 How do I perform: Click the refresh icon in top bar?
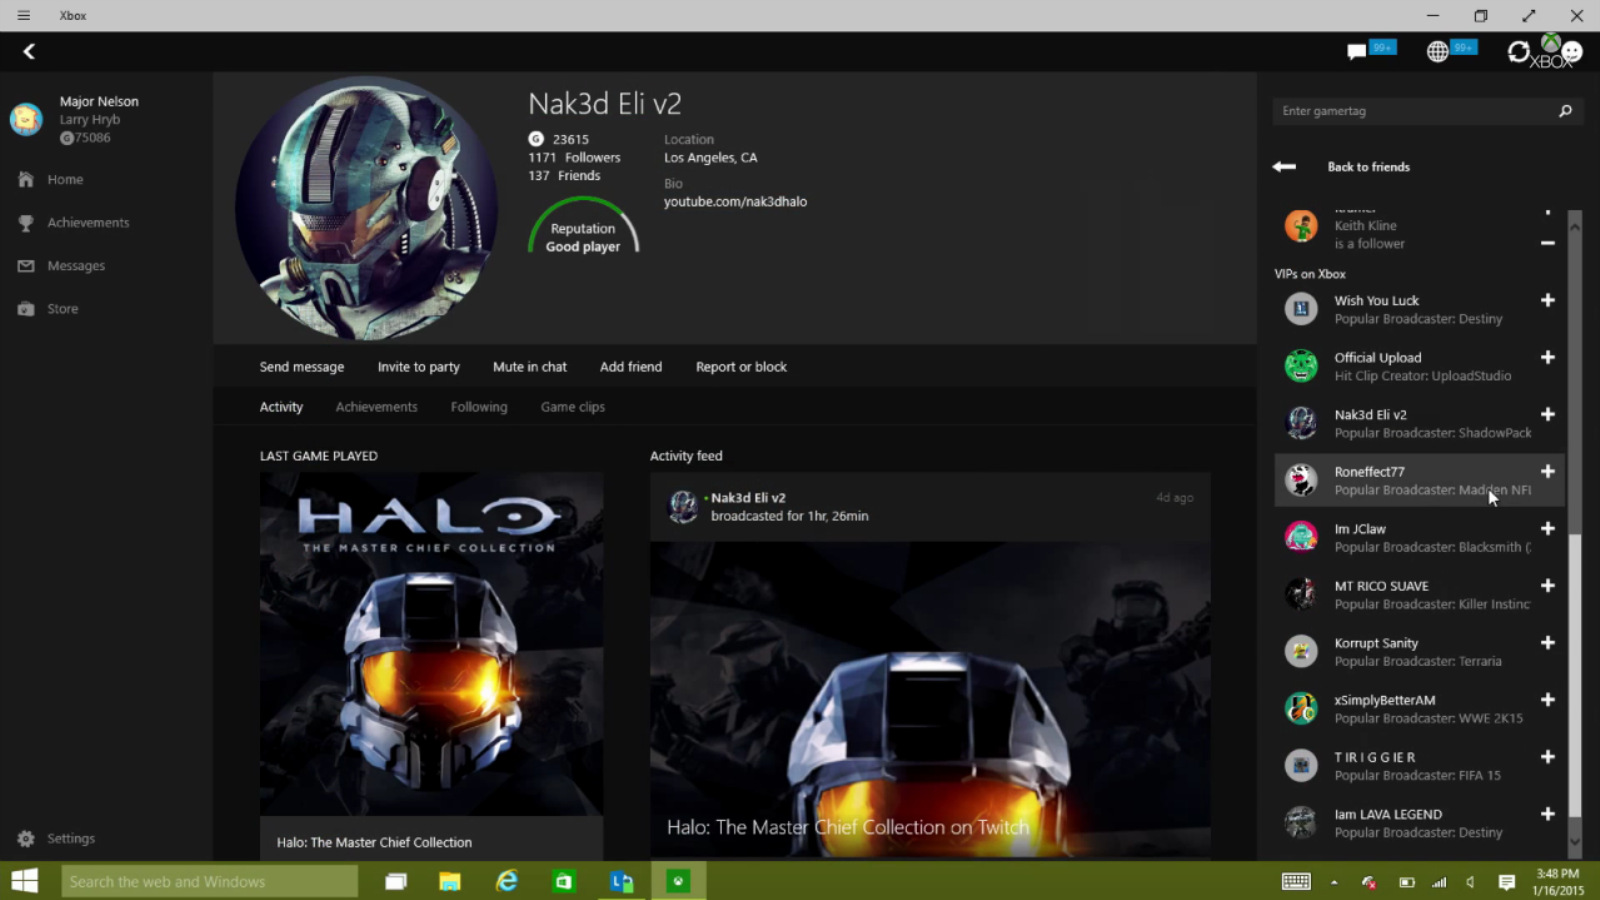tap(1518, 52)
